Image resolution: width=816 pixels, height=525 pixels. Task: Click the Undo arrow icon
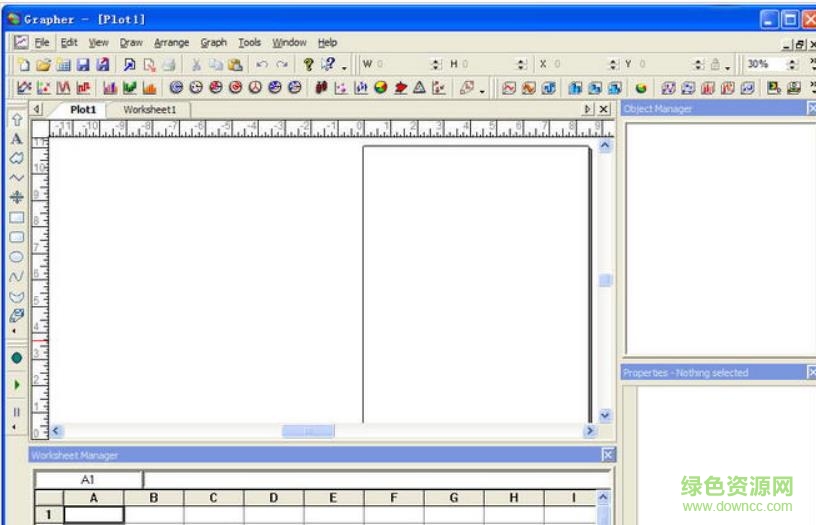(x=261, y=65)
